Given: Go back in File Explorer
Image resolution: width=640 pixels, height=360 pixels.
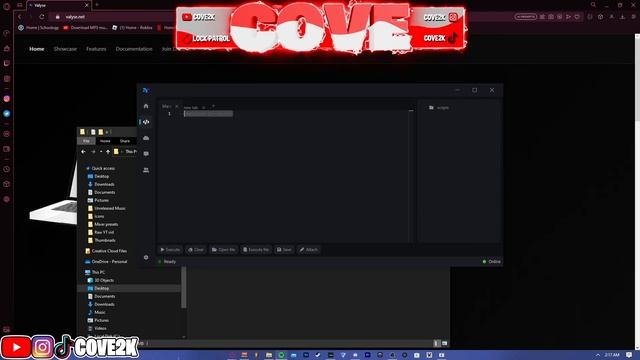Looking at the screenshot, I should point(83,152).
